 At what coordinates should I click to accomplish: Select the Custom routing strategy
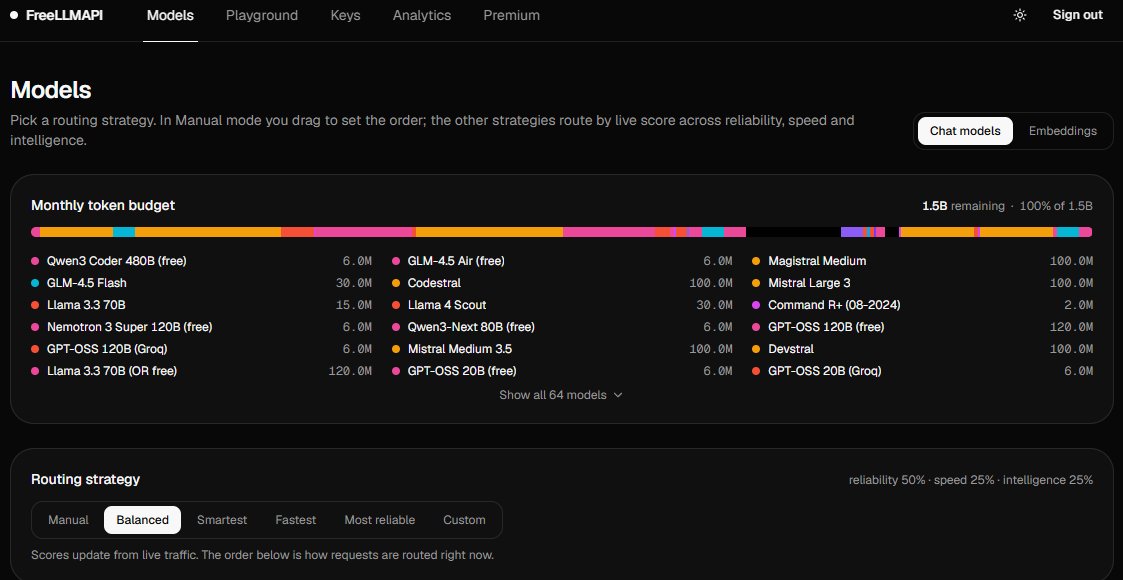(464, 520)
